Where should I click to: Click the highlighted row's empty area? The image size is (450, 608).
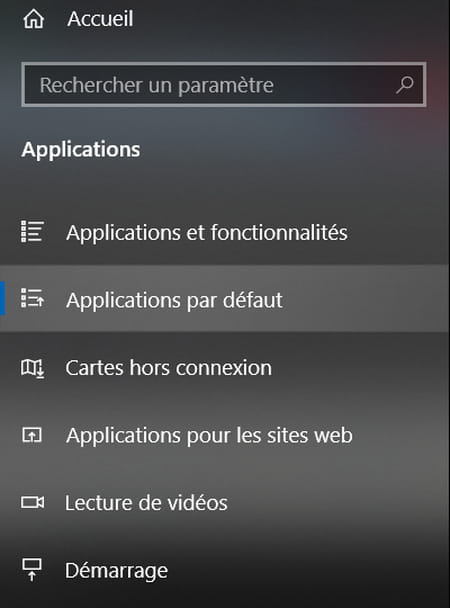click(x=364, y=299)
